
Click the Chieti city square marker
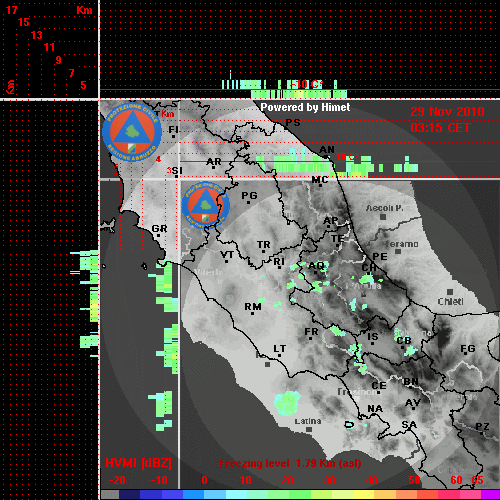point(450,292)
